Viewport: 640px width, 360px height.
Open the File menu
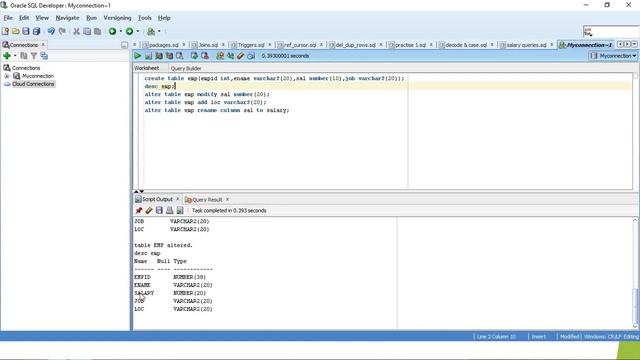[8, 18]
